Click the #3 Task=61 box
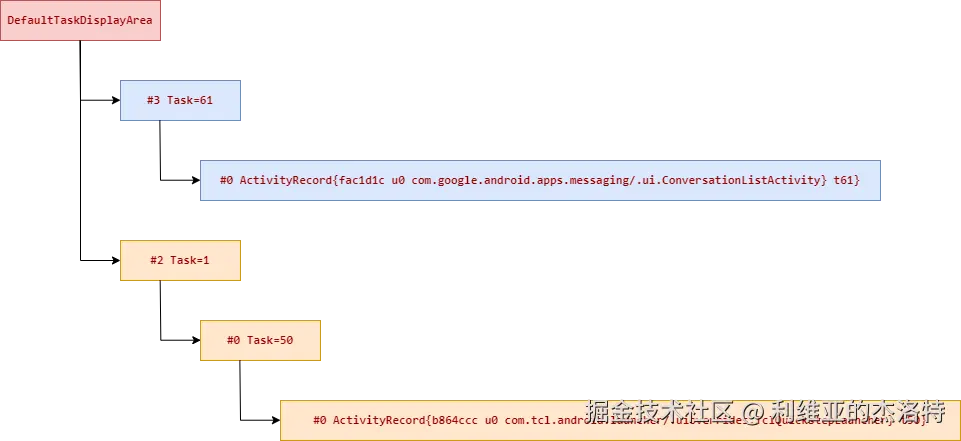Image resolution: width=961 pixels, height=441 pixels. tap(180, 100)
